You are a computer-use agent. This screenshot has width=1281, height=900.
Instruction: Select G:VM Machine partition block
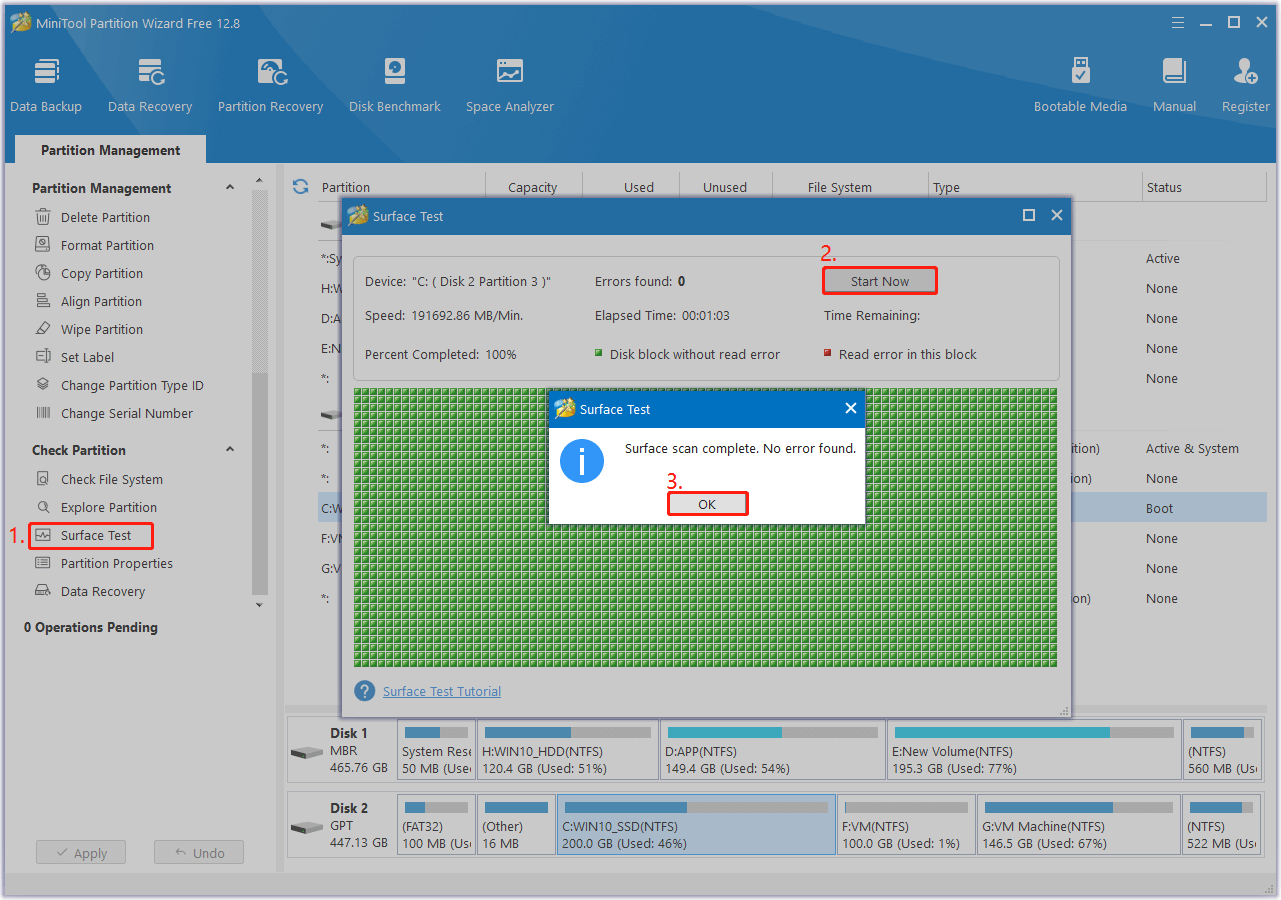1079,824
